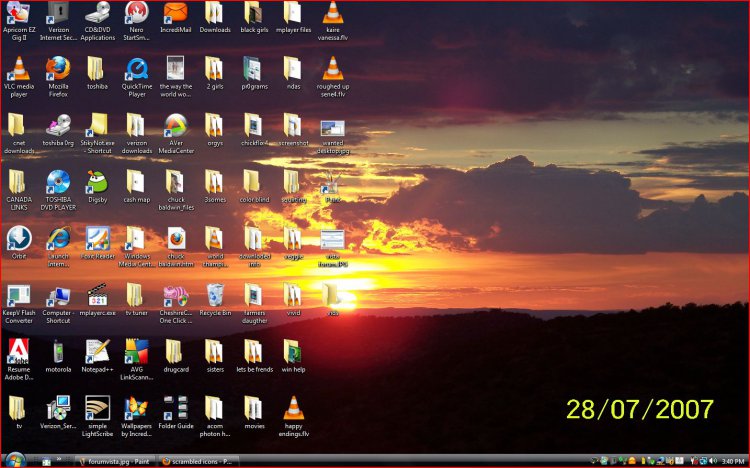Image resolution: width=750 pixels, height=468 pixels.
Task: Switch to forumvista.jpg - Paint taskbar button
Action: (115, 461)
